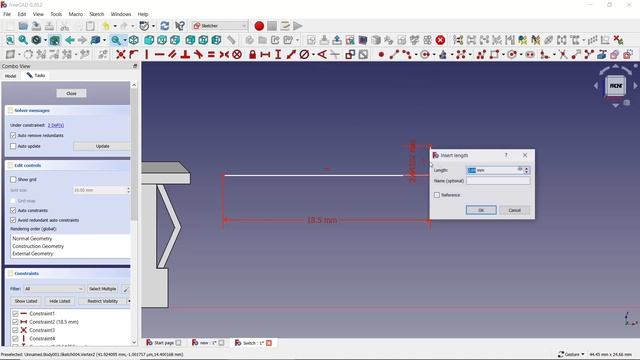Click the red Record macro button
The height and width of the screenshot is (360, 640).
[259, 26]
